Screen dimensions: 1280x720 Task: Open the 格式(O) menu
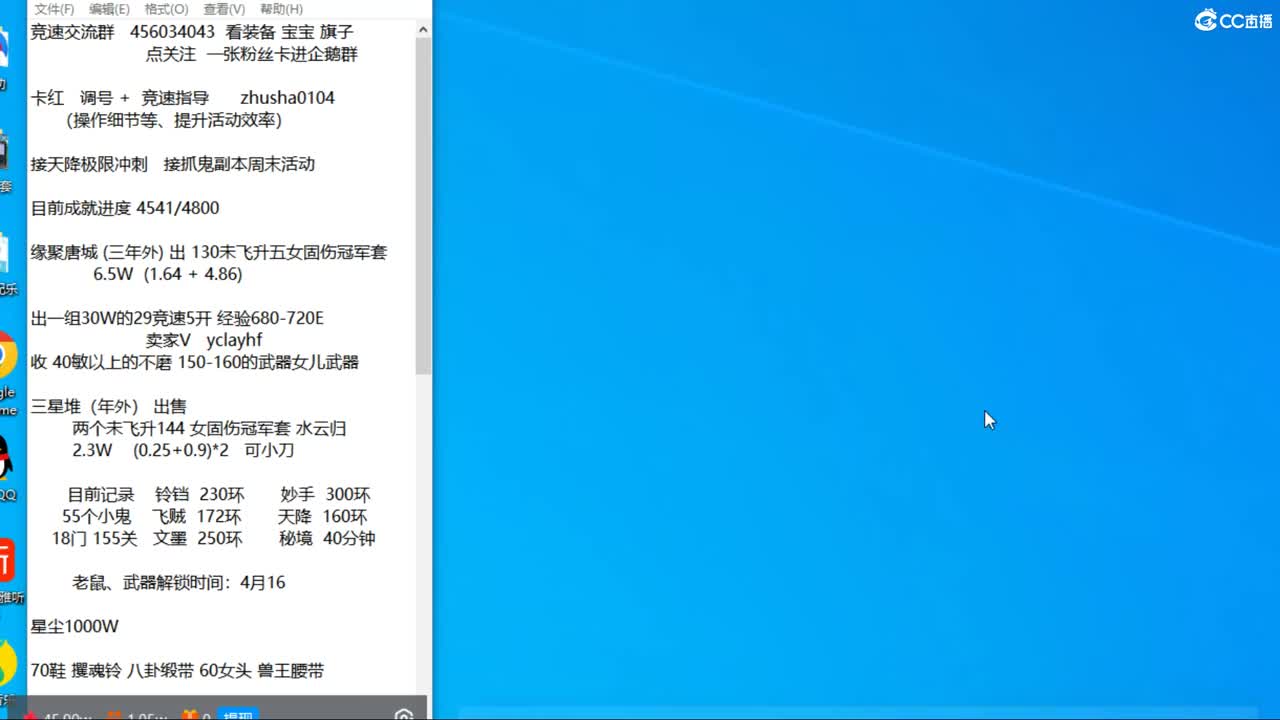pos(166,9)
